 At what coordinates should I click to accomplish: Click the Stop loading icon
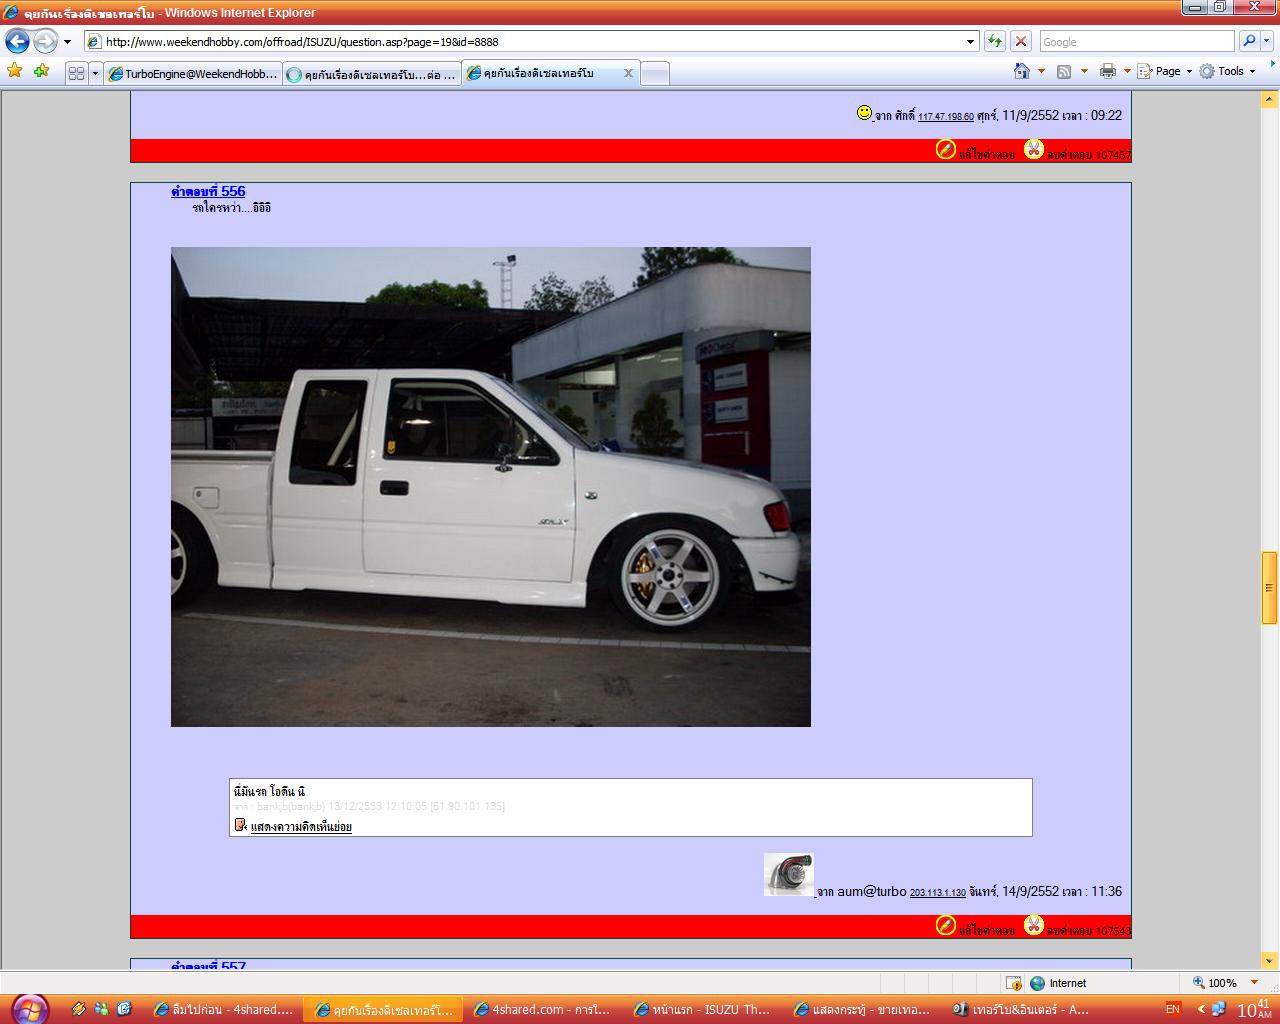click(x=1020, y=41)
